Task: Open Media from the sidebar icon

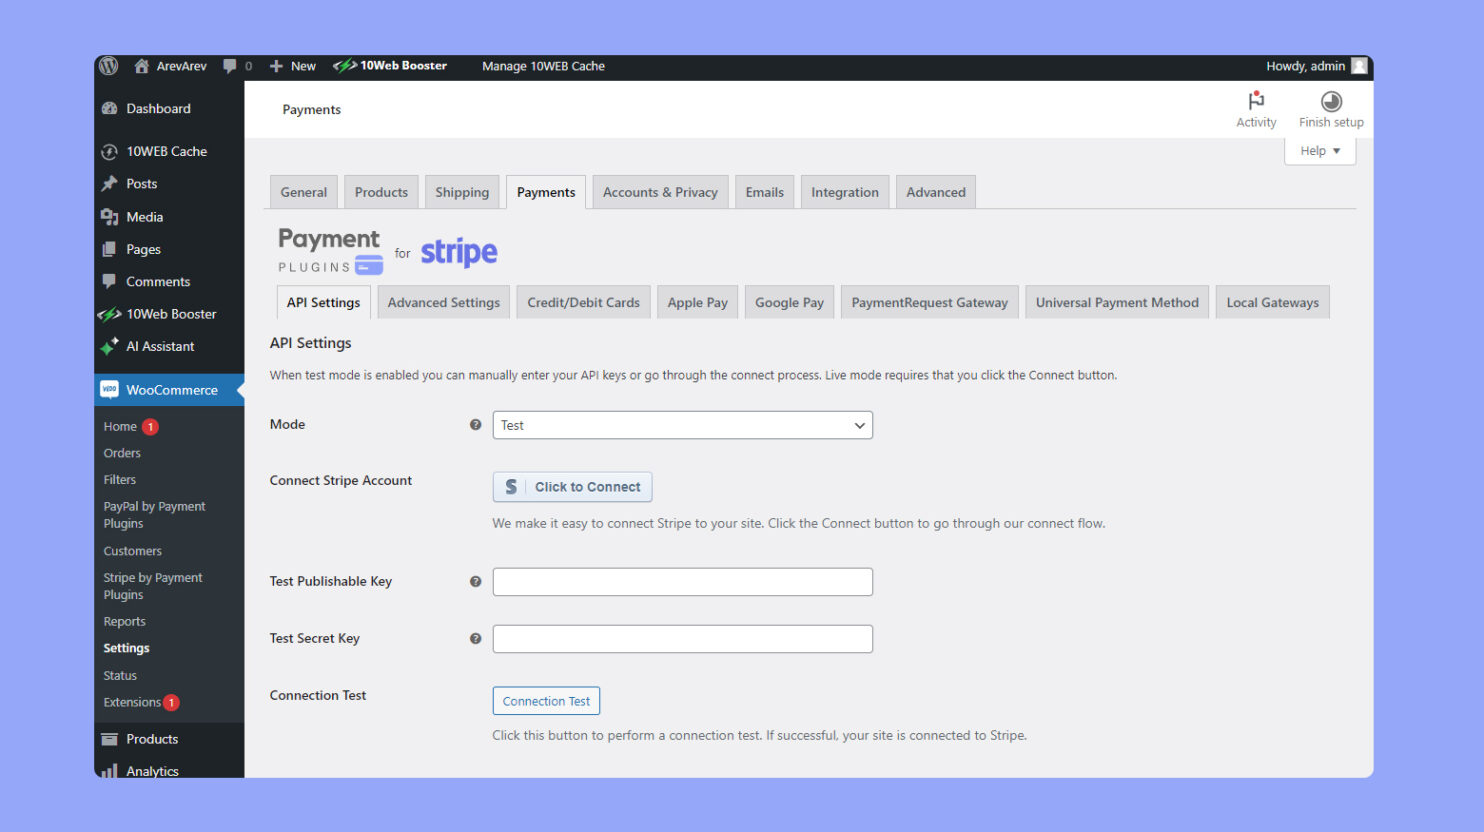Action: (x=110, y=216)
